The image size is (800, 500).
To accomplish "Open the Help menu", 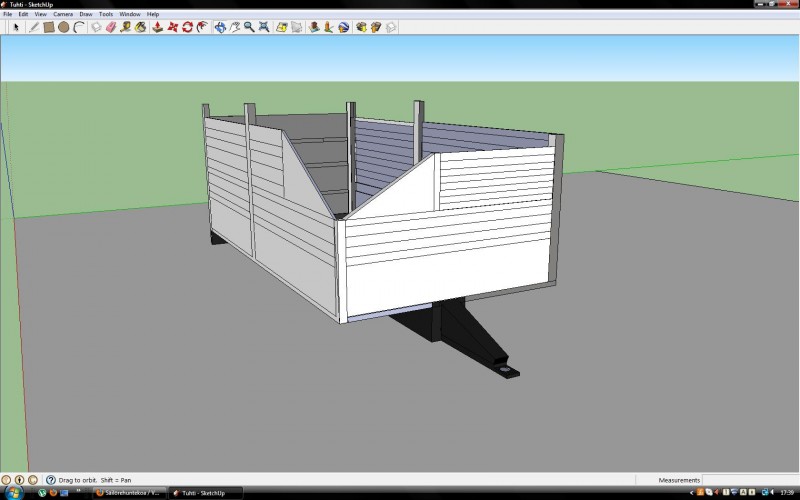I will [x=153, y=14].
